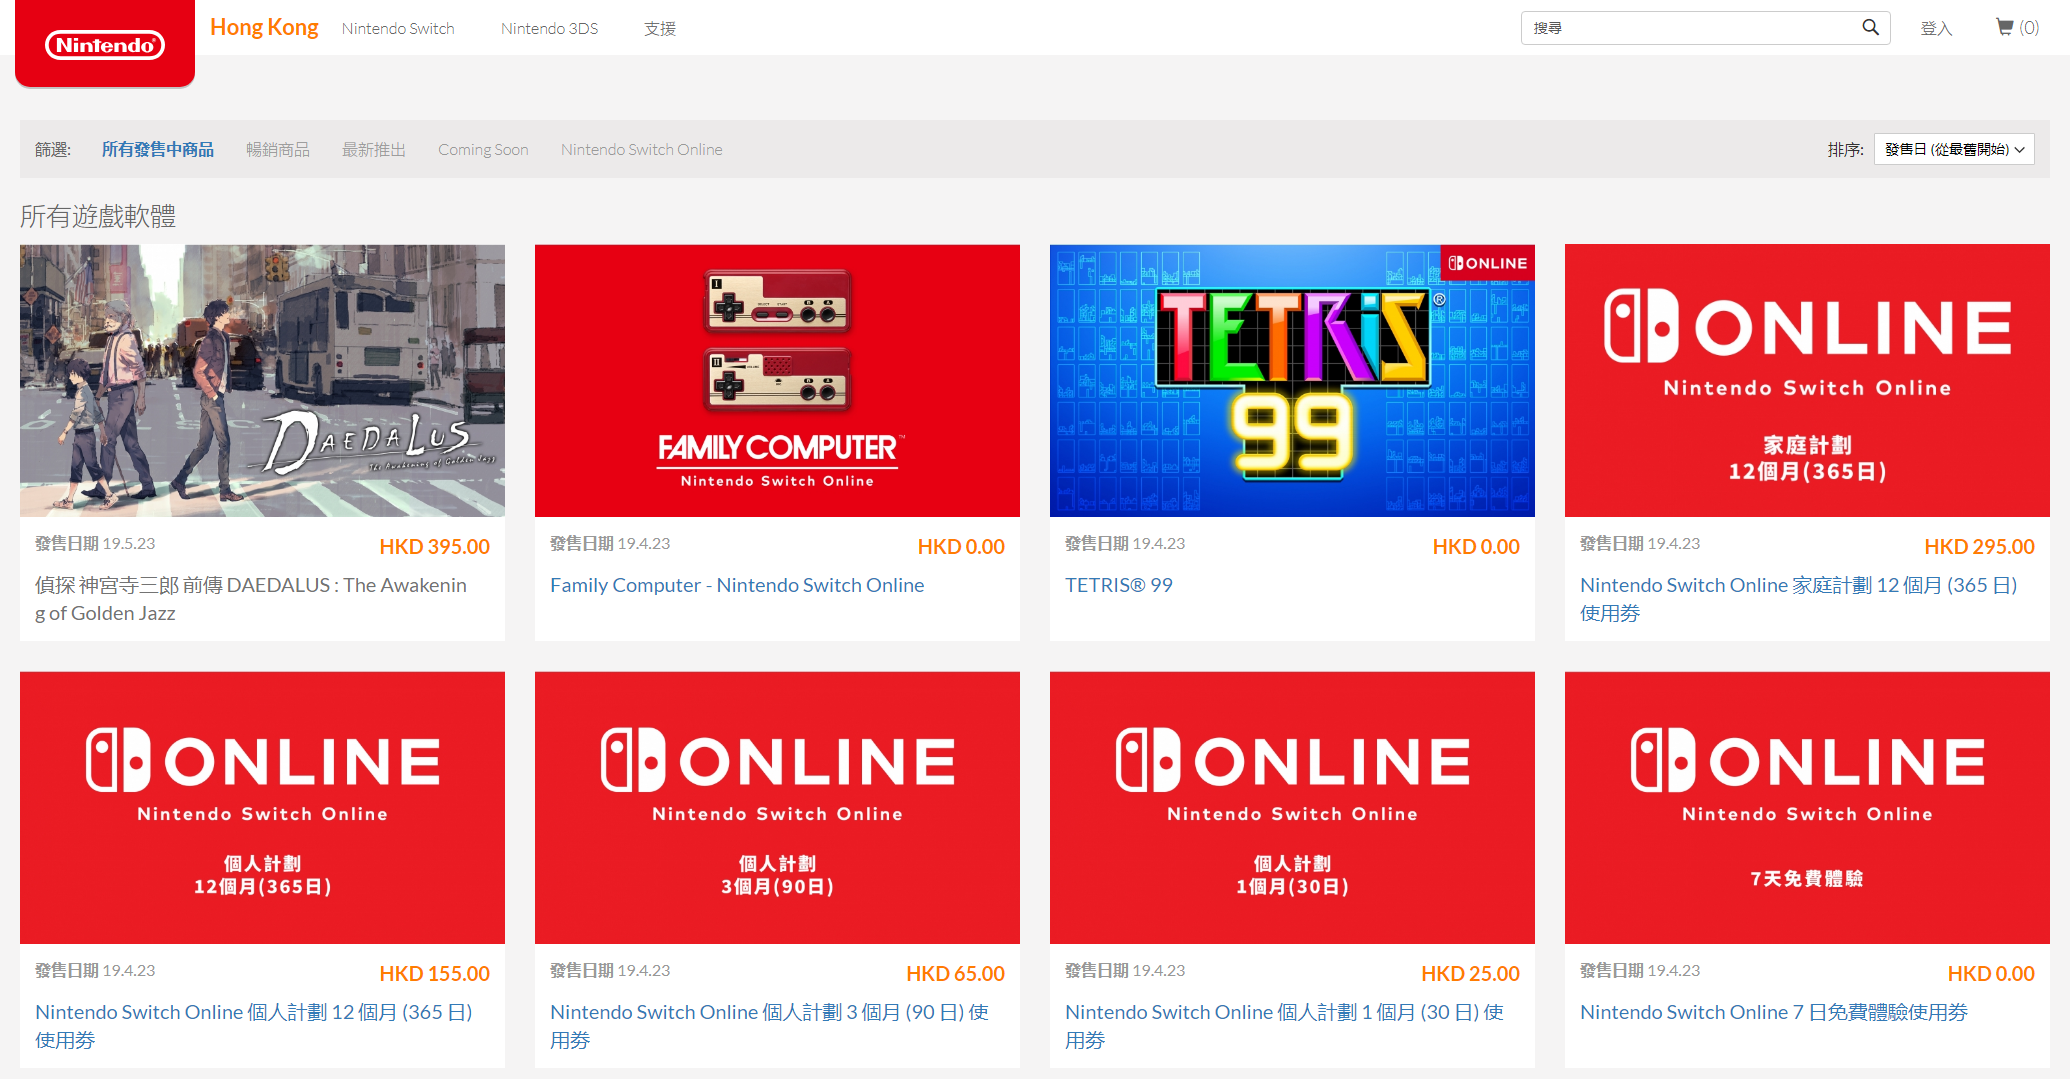2070x1079 pixels.
Task: Open the Hong Kong region link
Action: [264, 27]
